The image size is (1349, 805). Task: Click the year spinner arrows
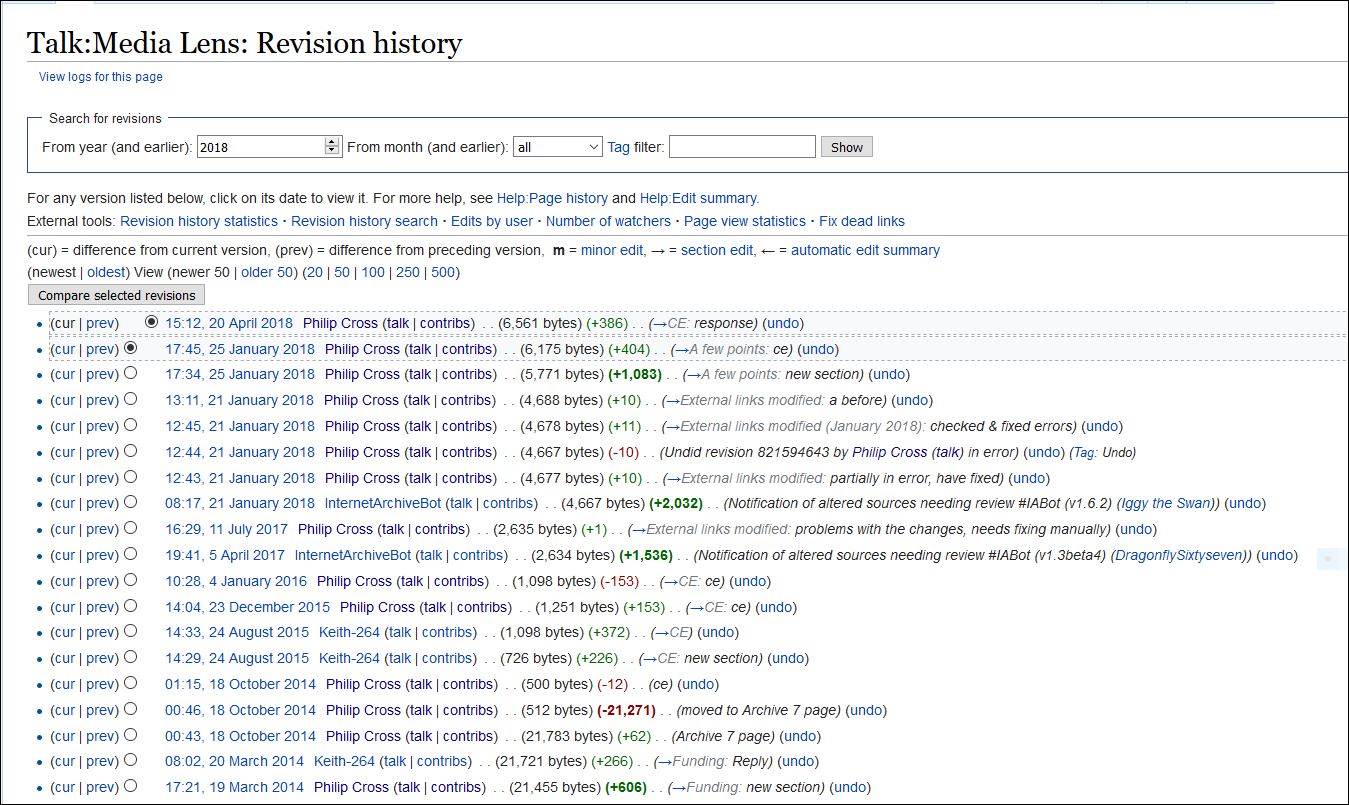333,147
